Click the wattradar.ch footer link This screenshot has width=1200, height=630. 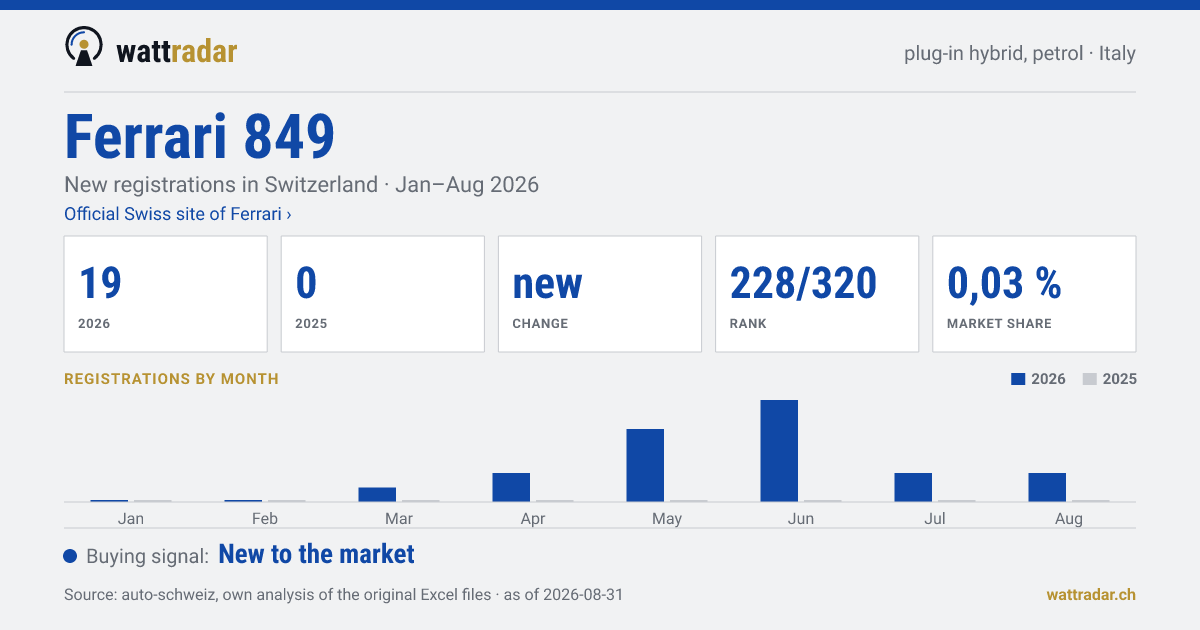coord(1091,594)
